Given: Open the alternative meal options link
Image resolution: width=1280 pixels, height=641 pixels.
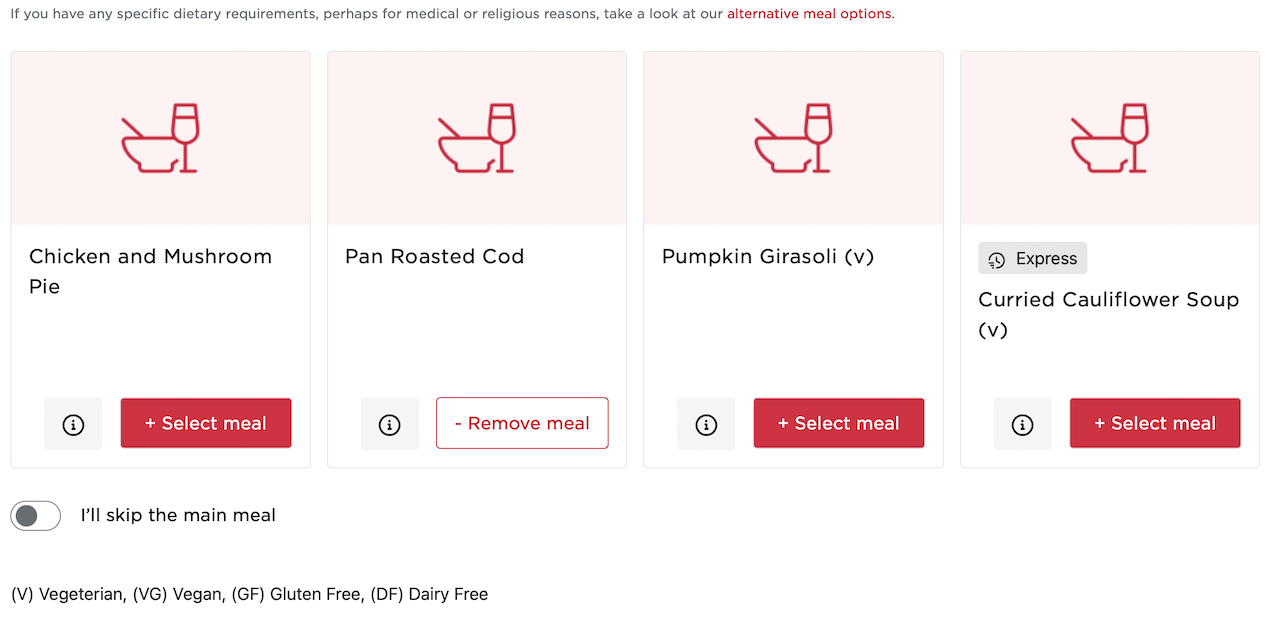Looking at the screenshot, I should pos(809,14).
